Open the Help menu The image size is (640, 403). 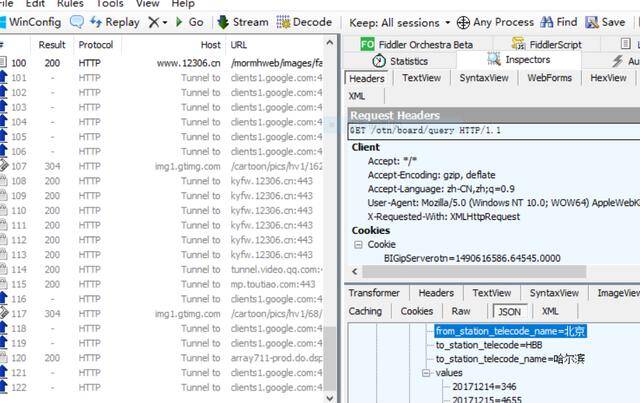coord(183,4)
